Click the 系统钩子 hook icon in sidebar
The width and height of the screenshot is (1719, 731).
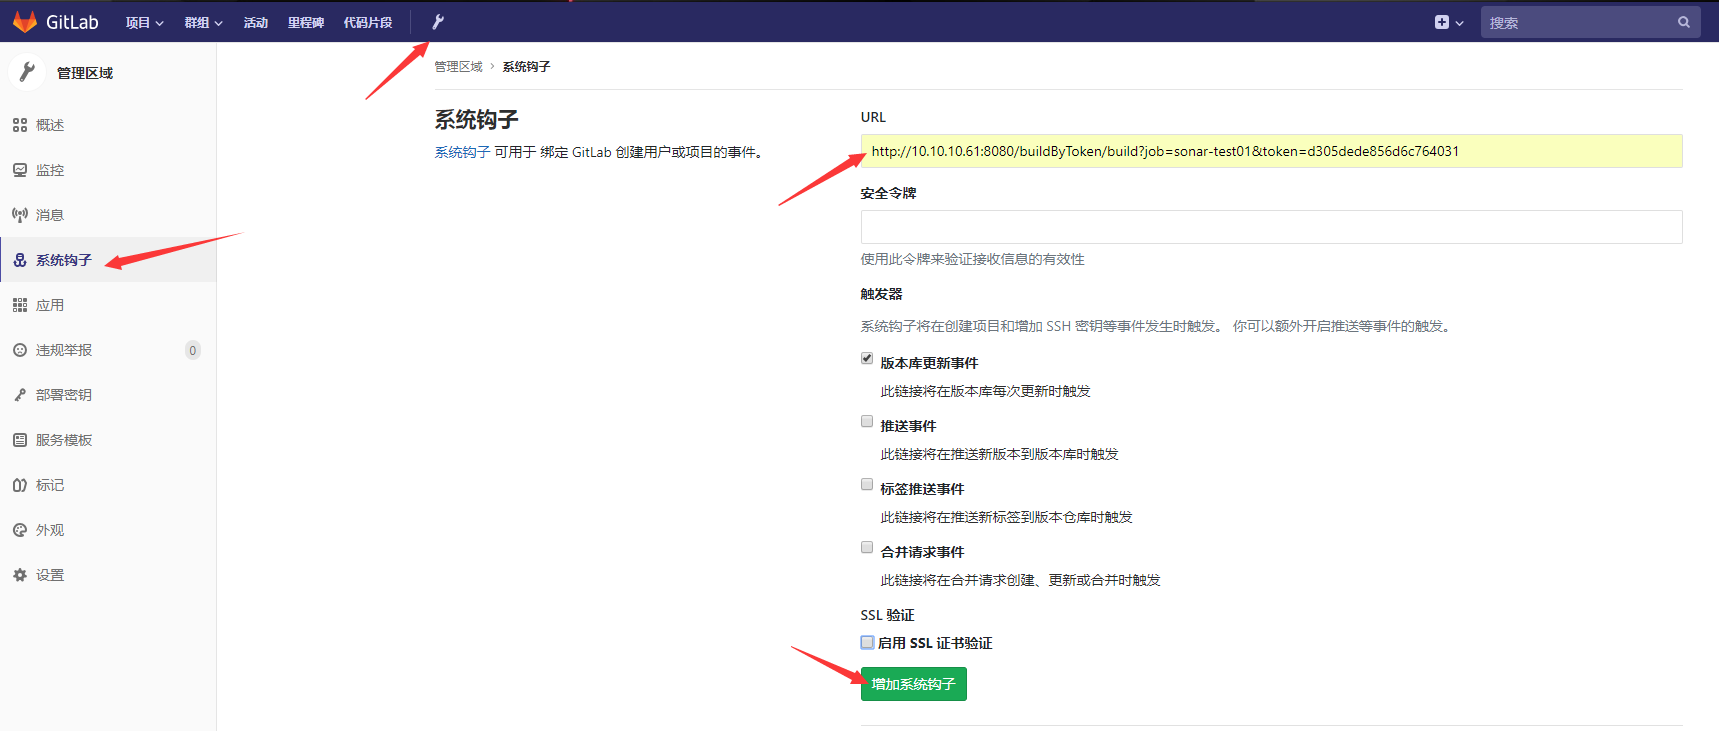pos(20,260)
